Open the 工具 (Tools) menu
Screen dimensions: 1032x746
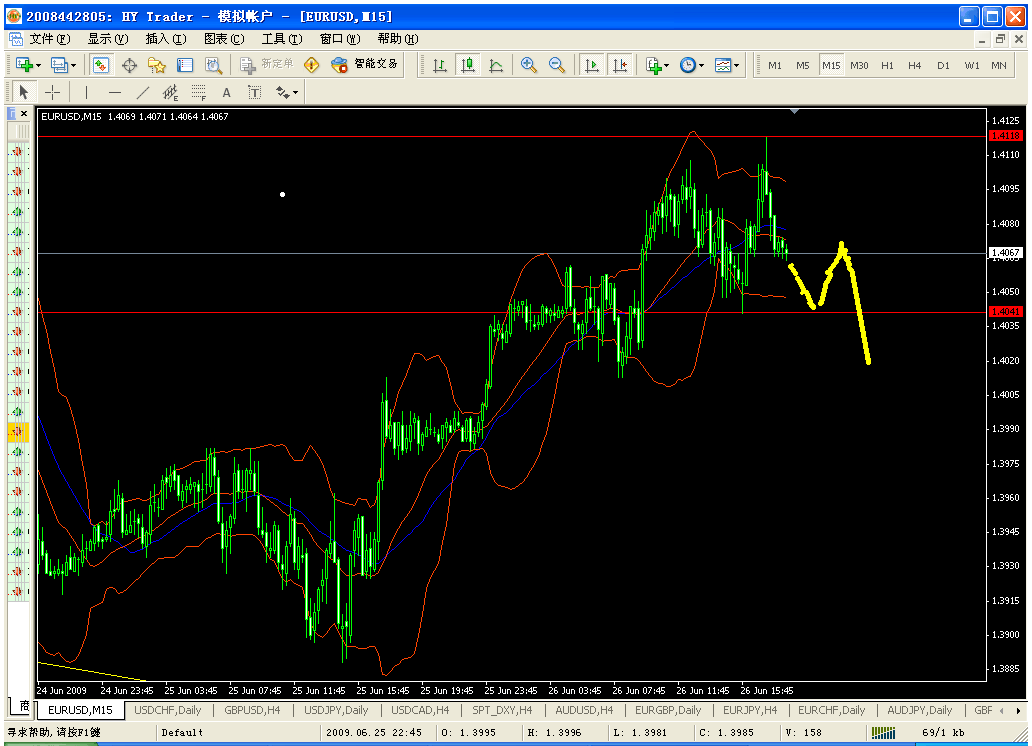coord(281,39)
